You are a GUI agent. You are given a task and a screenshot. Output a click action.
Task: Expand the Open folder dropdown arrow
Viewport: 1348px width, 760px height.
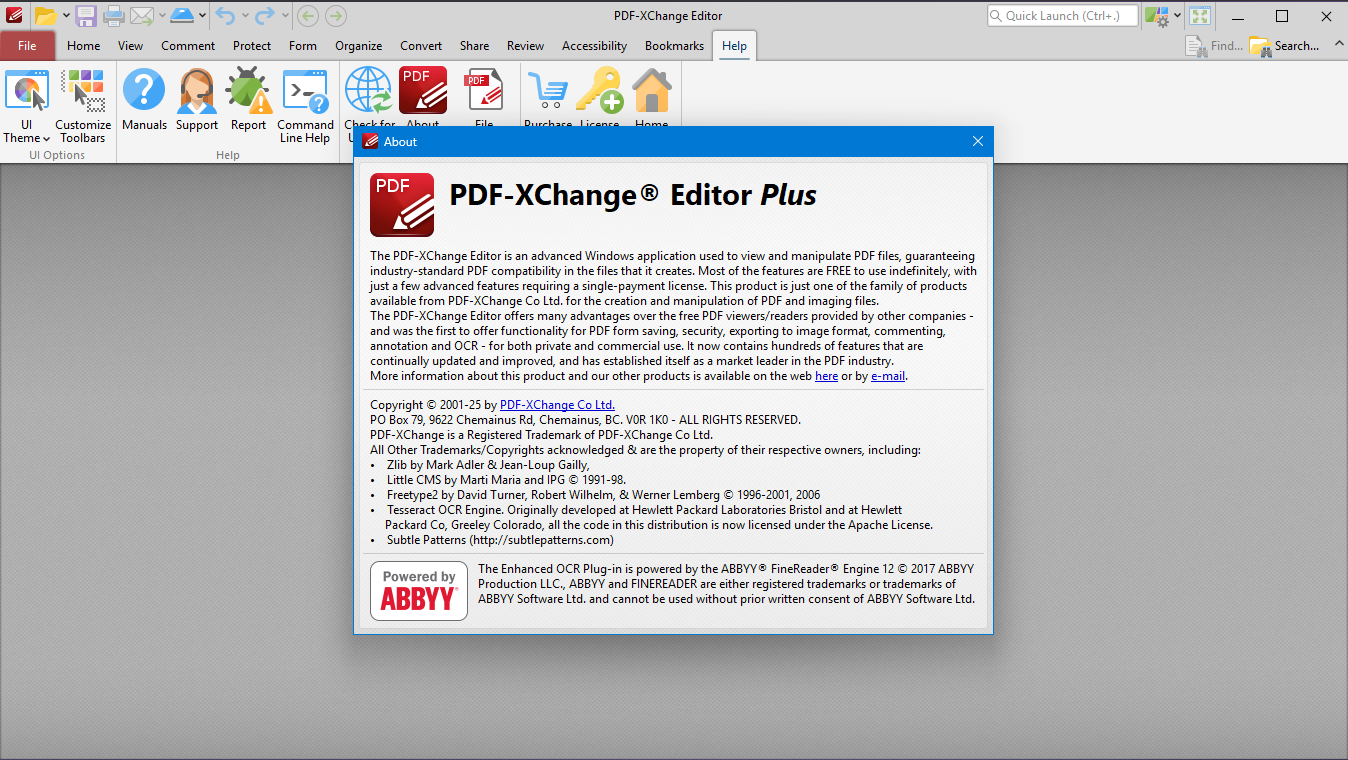pos(66,15)
